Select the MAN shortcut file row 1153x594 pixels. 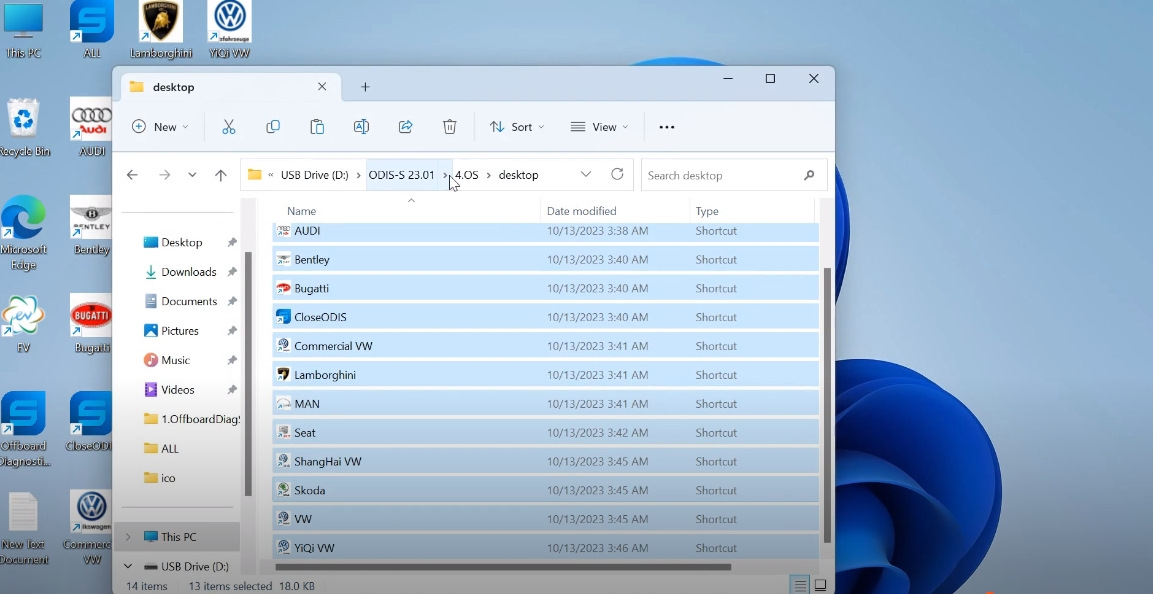[x=545, y=404]
